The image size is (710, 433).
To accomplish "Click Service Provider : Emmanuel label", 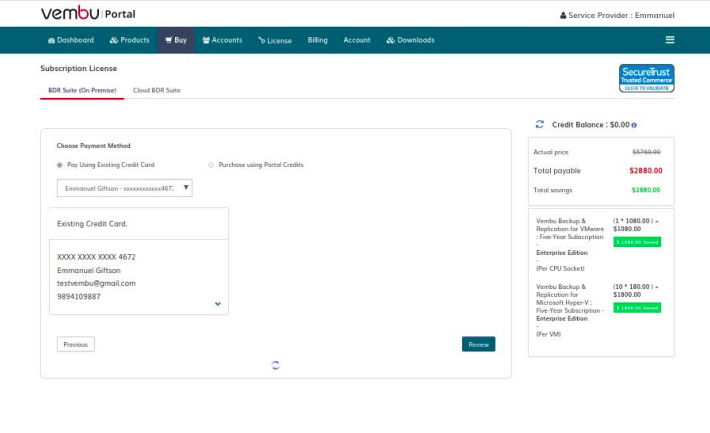I will tap(621, 15).
